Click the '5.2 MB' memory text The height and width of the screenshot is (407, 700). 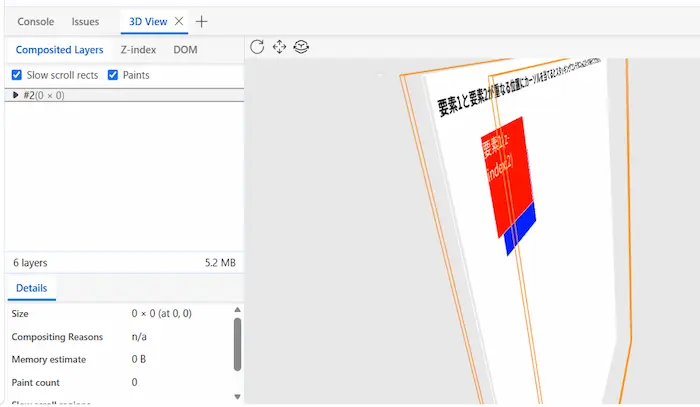[220, 263]
